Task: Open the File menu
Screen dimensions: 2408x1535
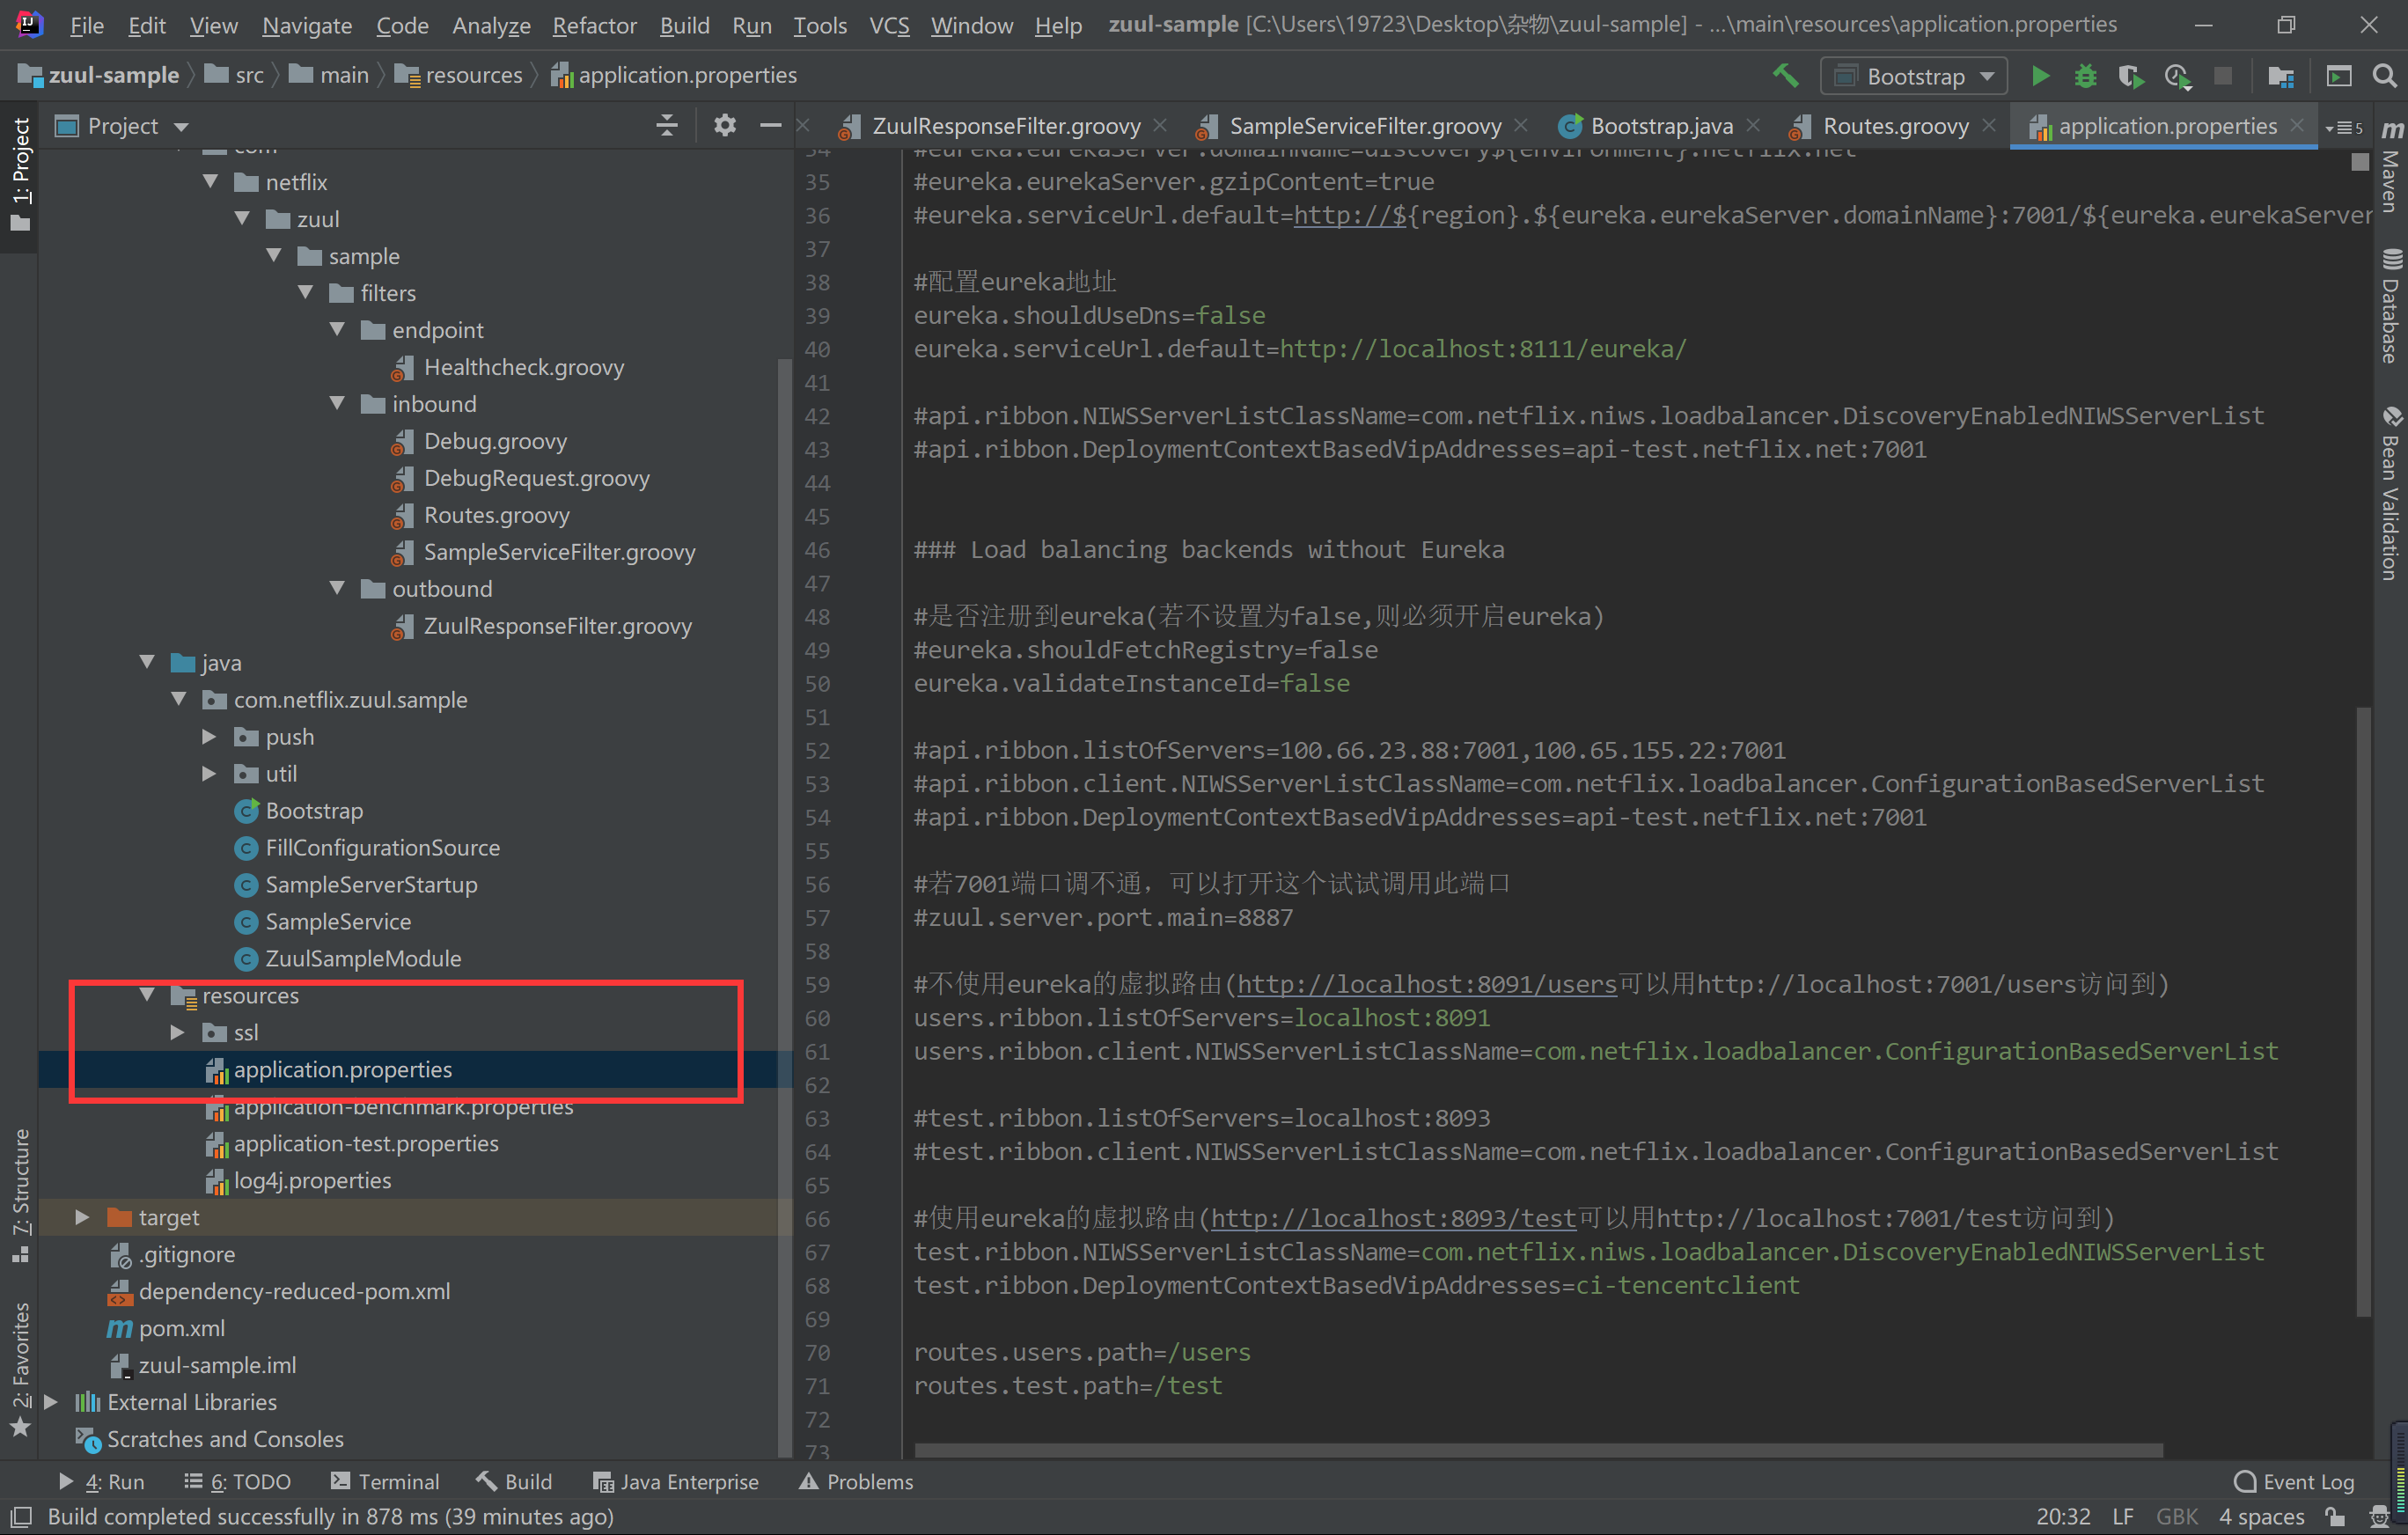Action: pyautogui.click(x=87, y=25)
